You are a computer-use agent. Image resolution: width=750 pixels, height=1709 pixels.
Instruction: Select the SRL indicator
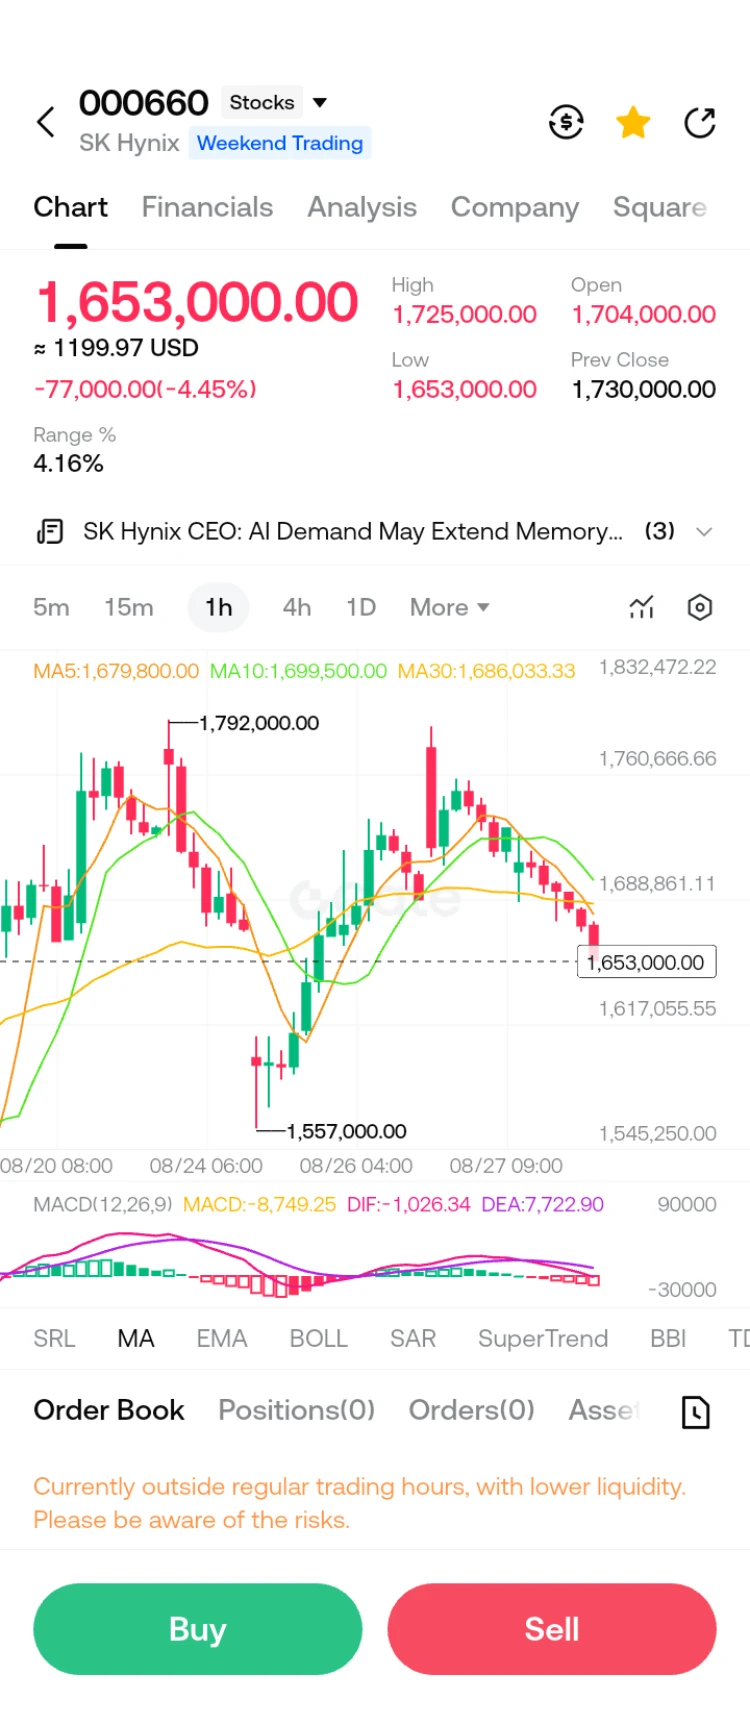54,1338
